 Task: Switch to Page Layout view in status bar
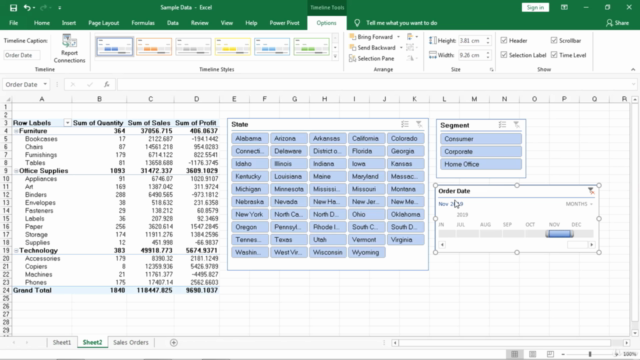pos(532,354)
